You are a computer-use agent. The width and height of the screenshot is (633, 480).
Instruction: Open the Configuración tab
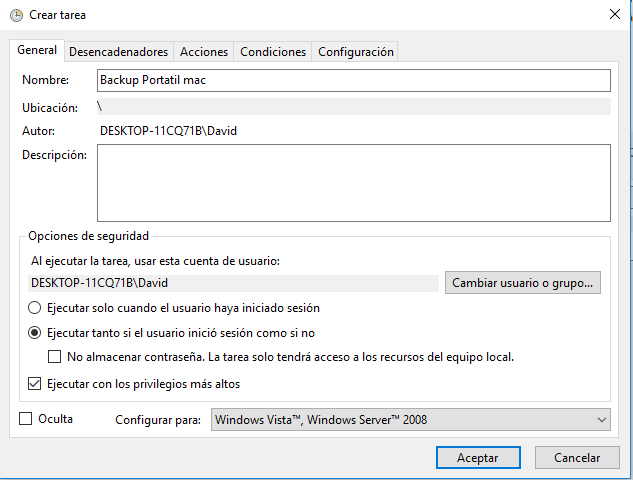tap(356, 52)
